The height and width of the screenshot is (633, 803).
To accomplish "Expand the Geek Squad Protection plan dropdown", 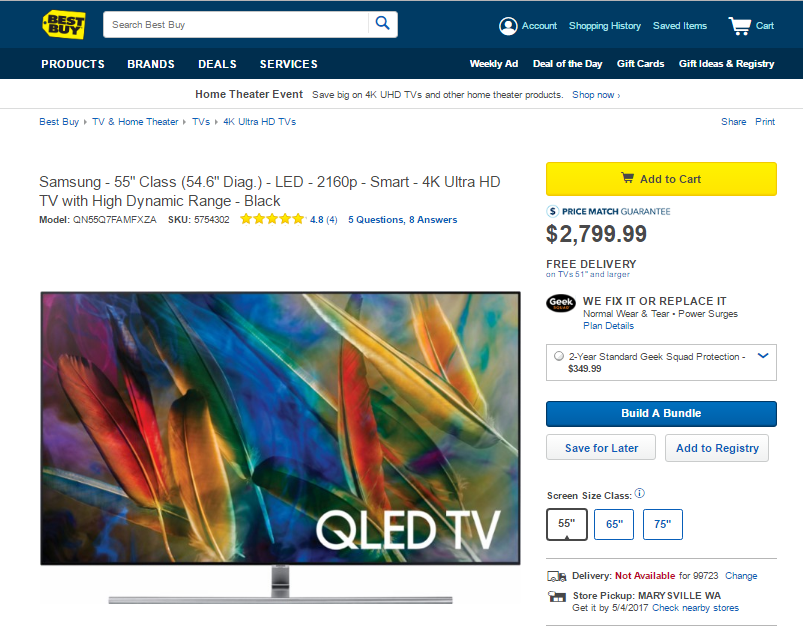I will 763,356.
